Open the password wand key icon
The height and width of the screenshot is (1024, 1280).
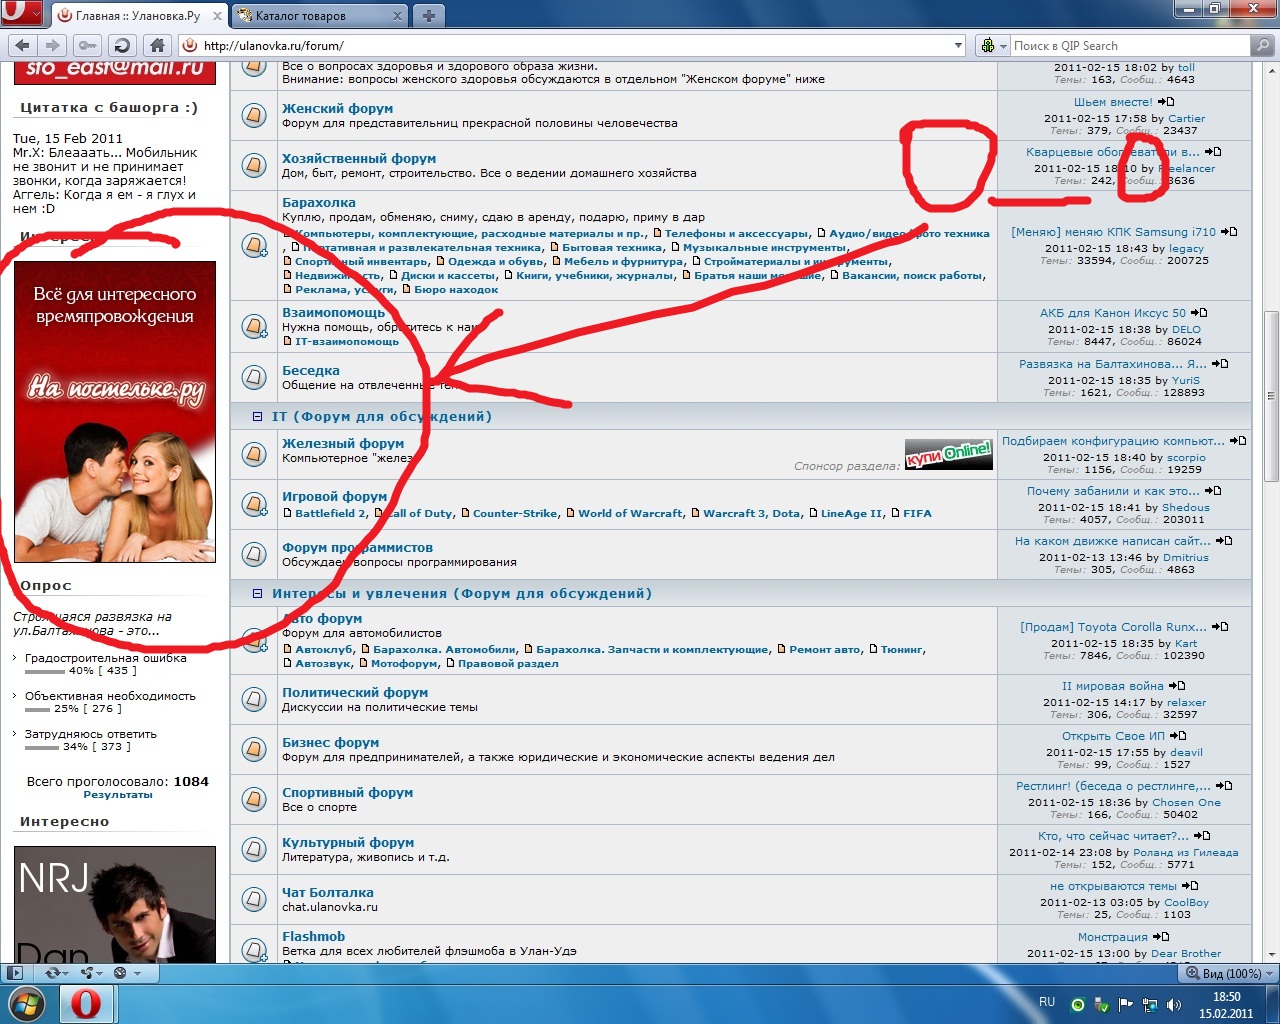(88, 45)
